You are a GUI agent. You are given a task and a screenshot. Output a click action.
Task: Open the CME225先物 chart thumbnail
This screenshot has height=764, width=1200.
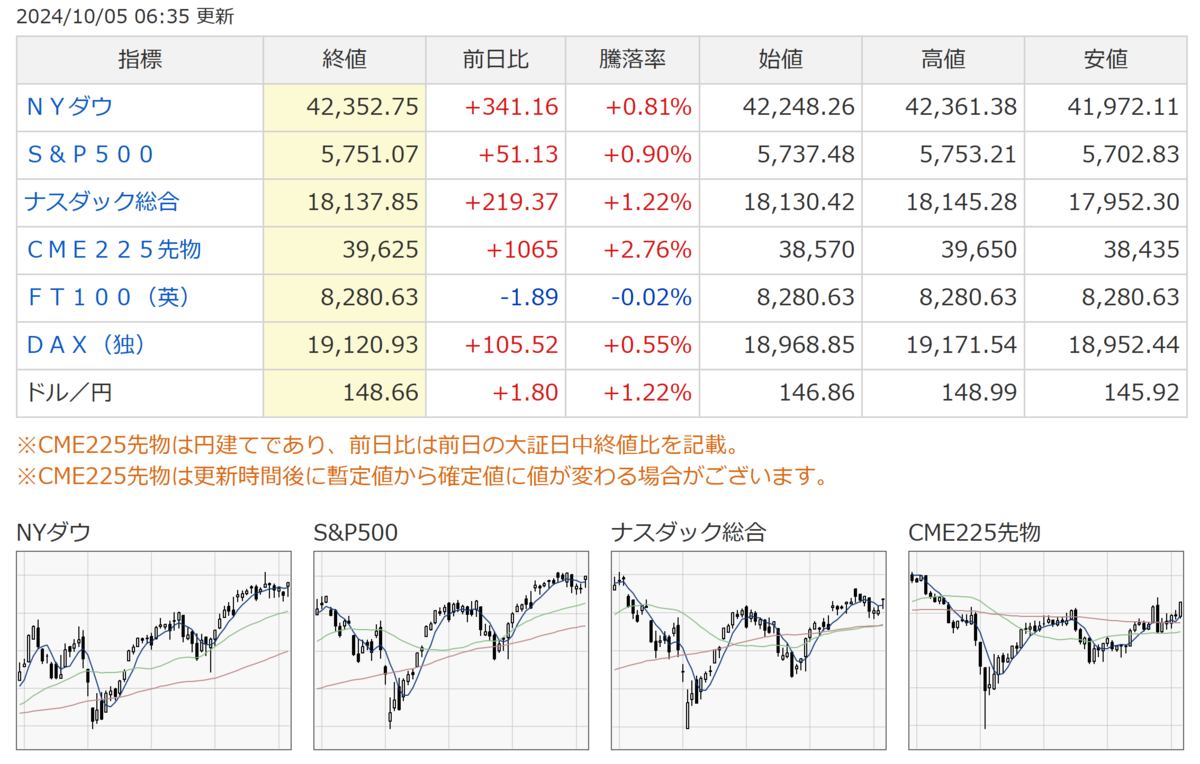[x=1046, y=649]
